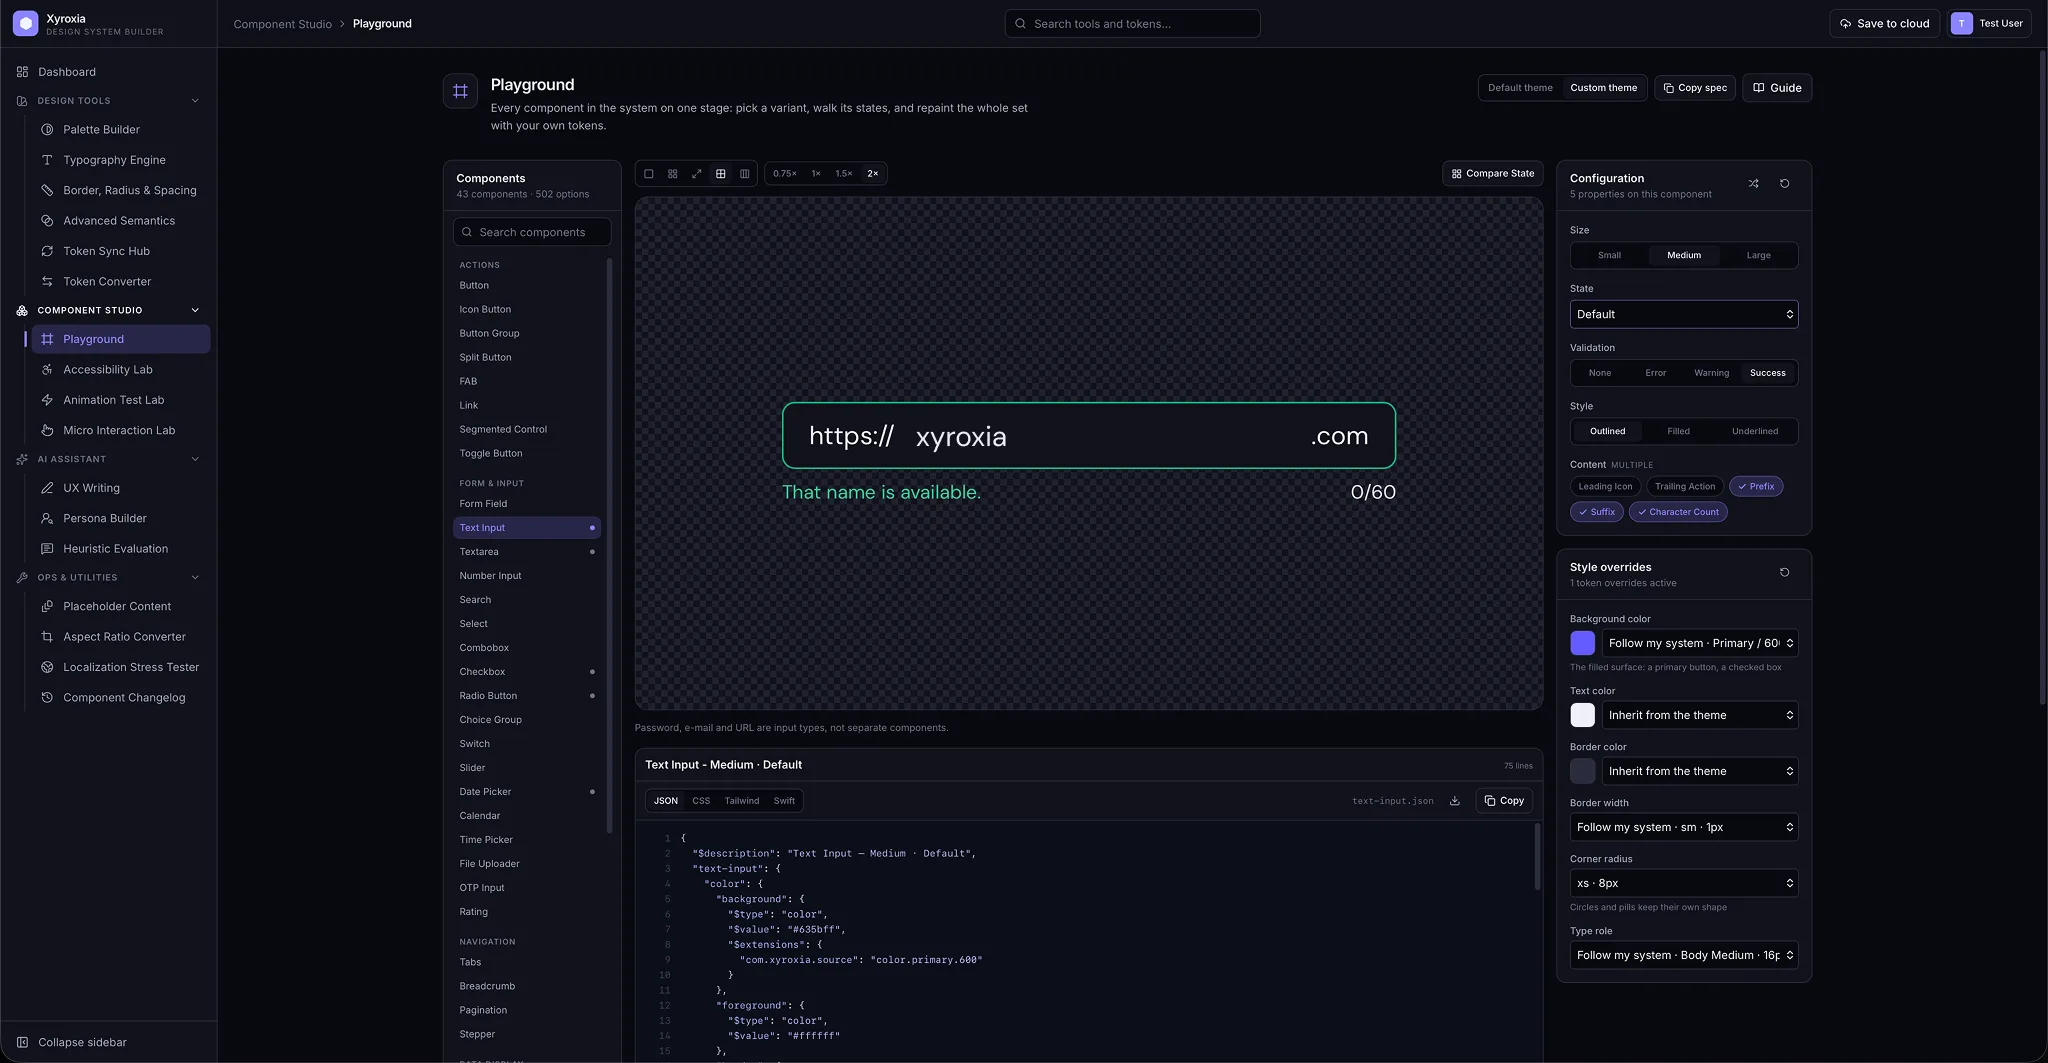Click the purple Background color swatch
The width and height of the screenshot is (2048, 1063).
point(1582,644)
